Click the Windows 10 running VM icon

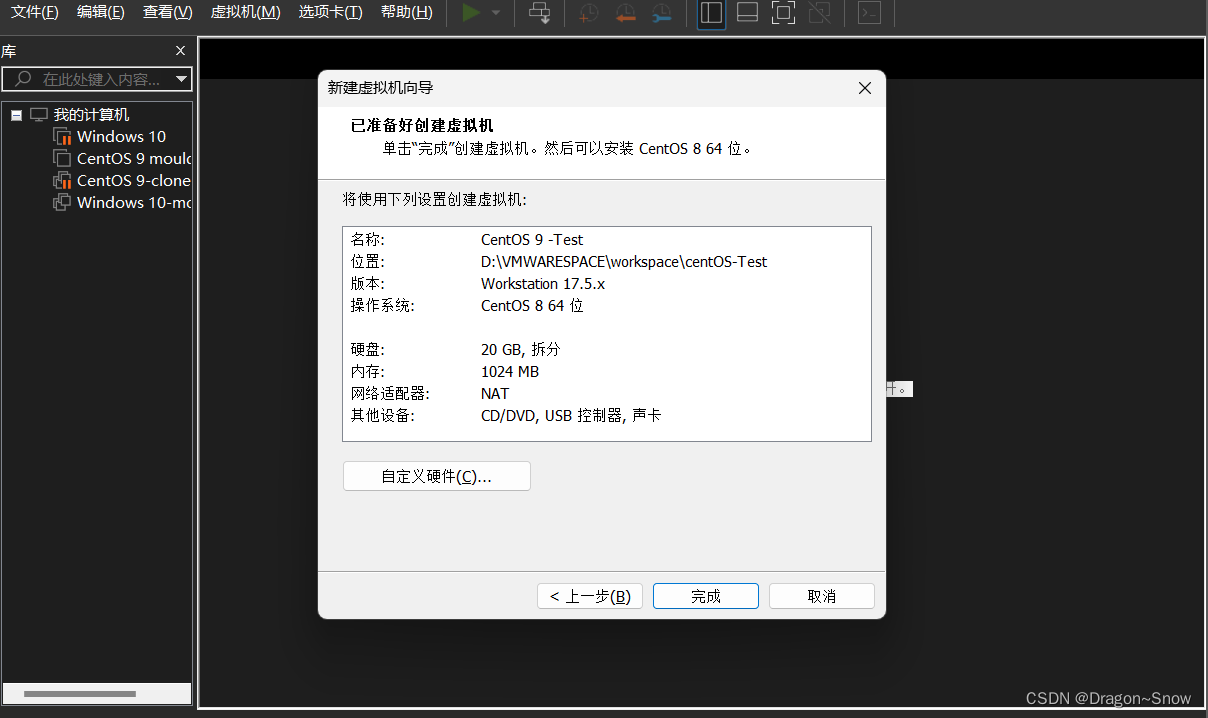[62, 137]
